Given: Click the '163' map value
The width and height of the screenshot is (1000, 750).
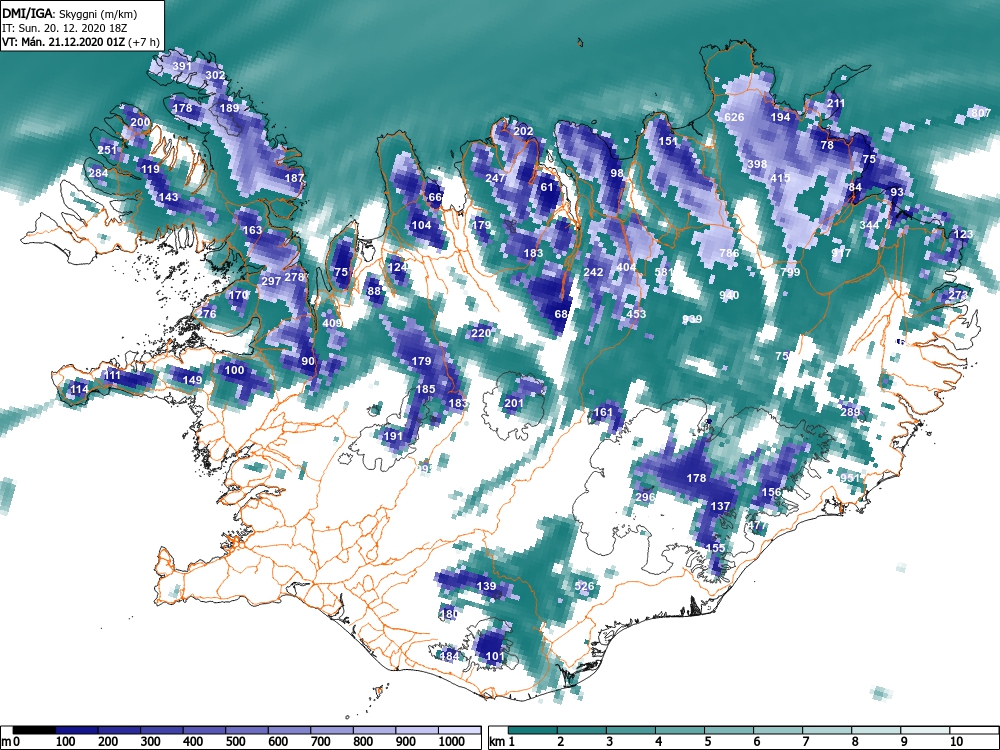Looking at the screenshot, I should 252,230.
